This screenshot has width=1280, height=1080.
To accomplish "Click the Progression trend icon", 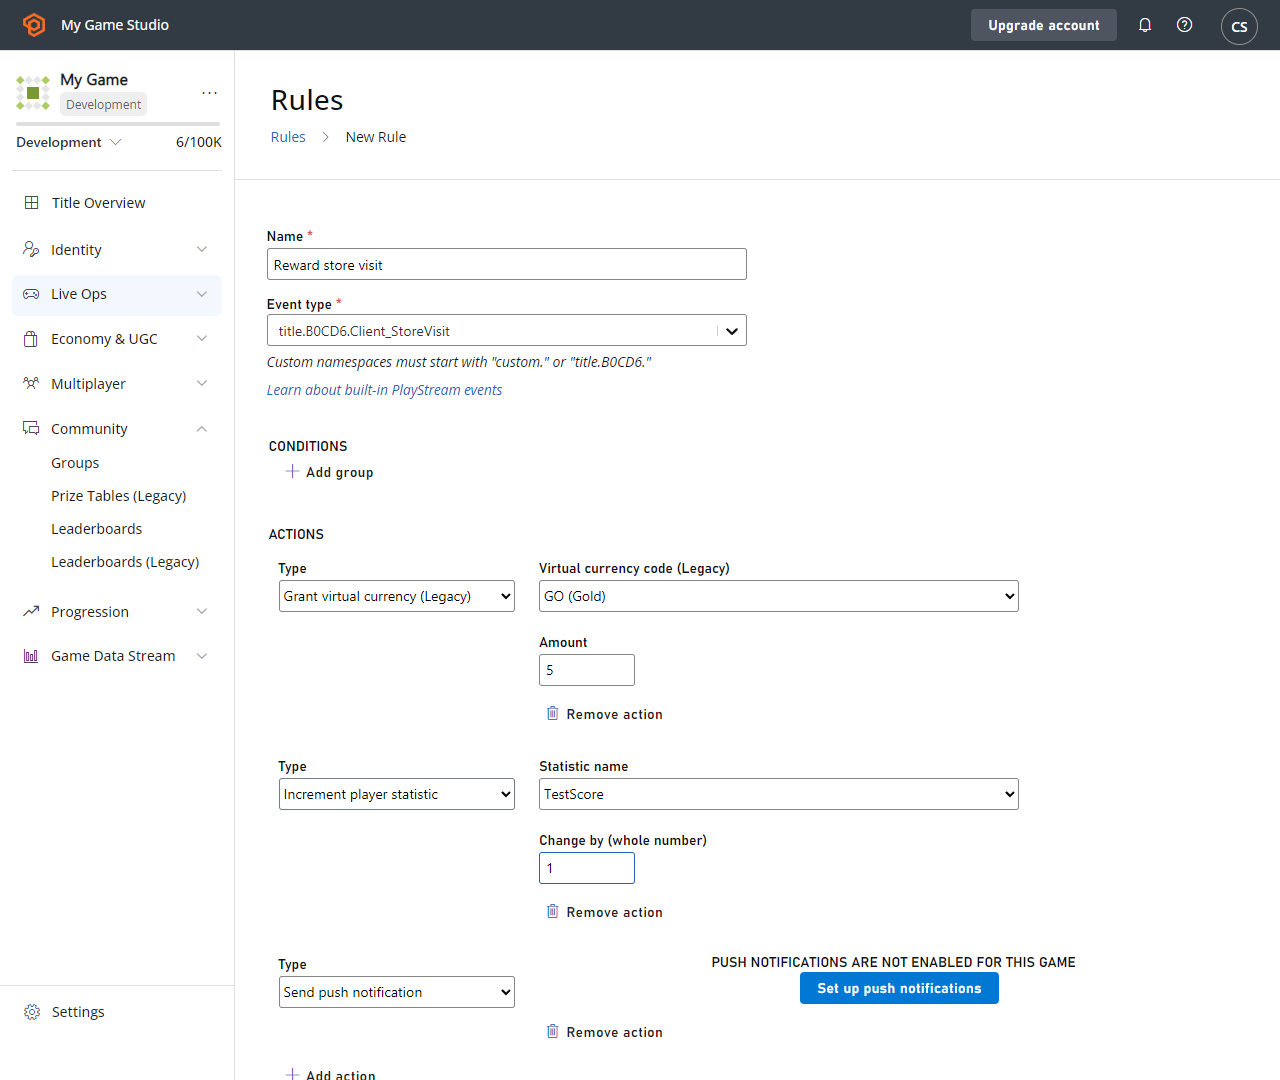I will pos(31,611).
